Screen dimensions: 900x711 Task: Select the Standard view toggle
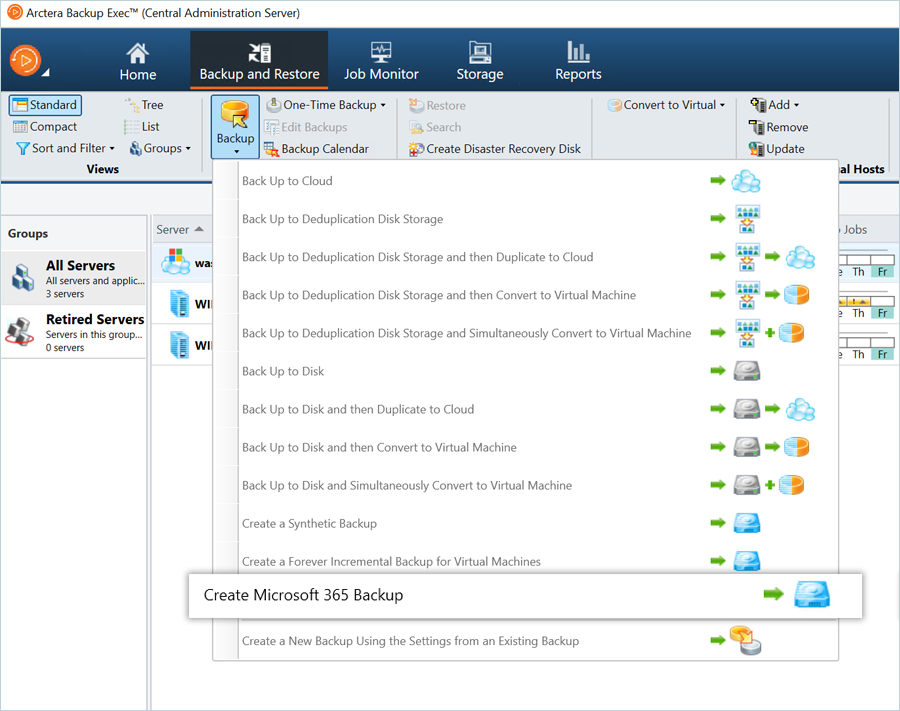click(45, 105)
